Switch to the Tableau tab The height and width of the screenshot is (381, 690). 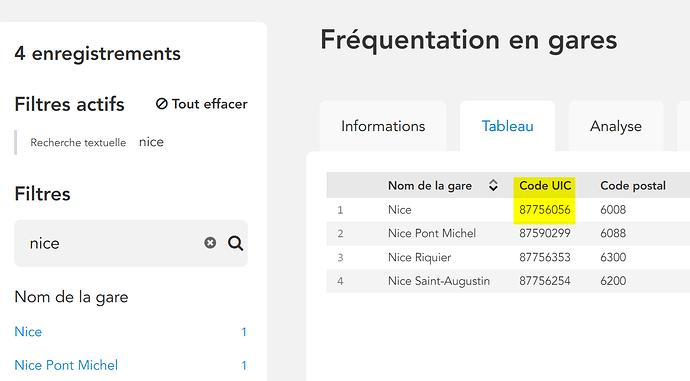(507, 126)
